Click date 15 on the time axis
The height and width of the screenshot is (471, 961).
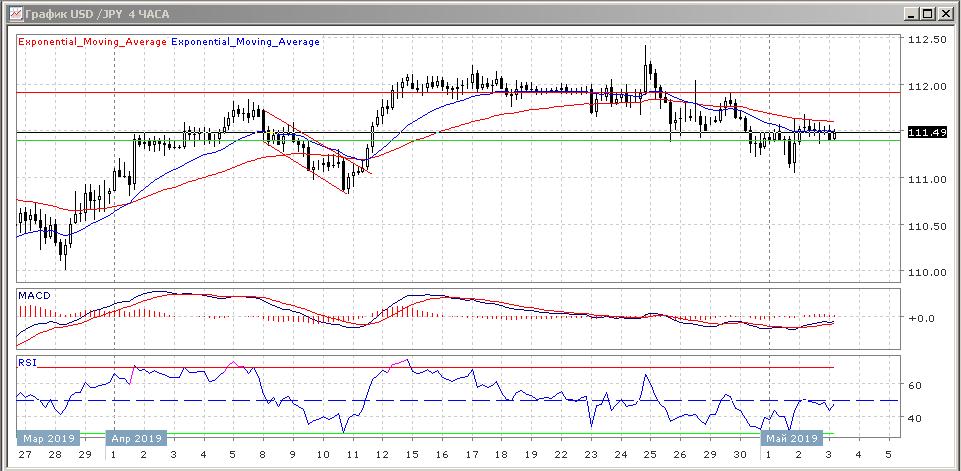[x=410, y=453]
